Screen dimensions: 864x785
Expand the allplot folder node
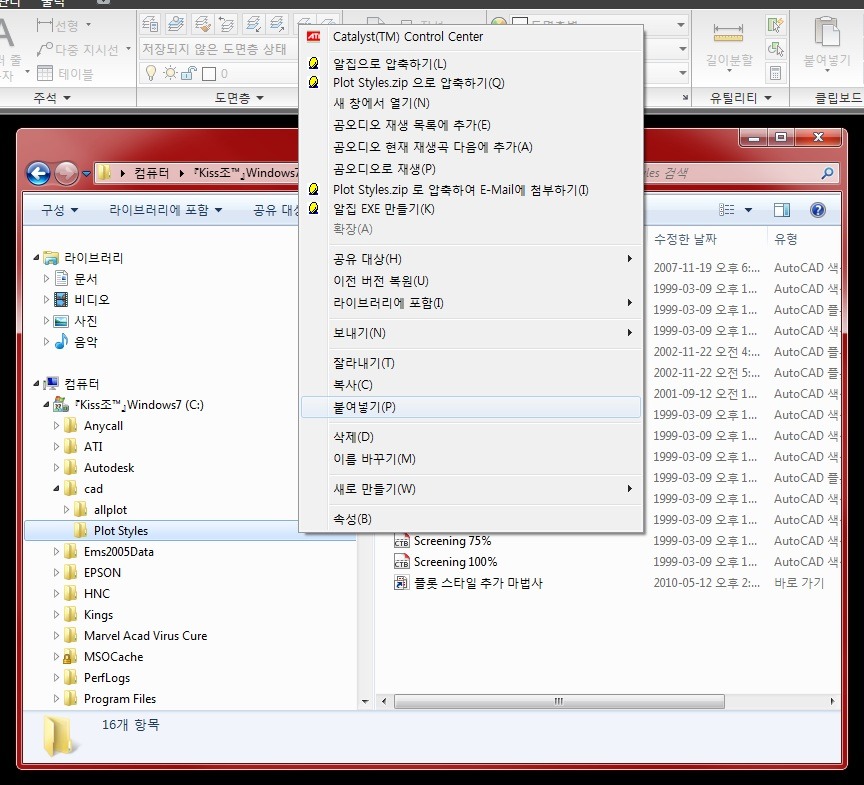pos(66,510)
